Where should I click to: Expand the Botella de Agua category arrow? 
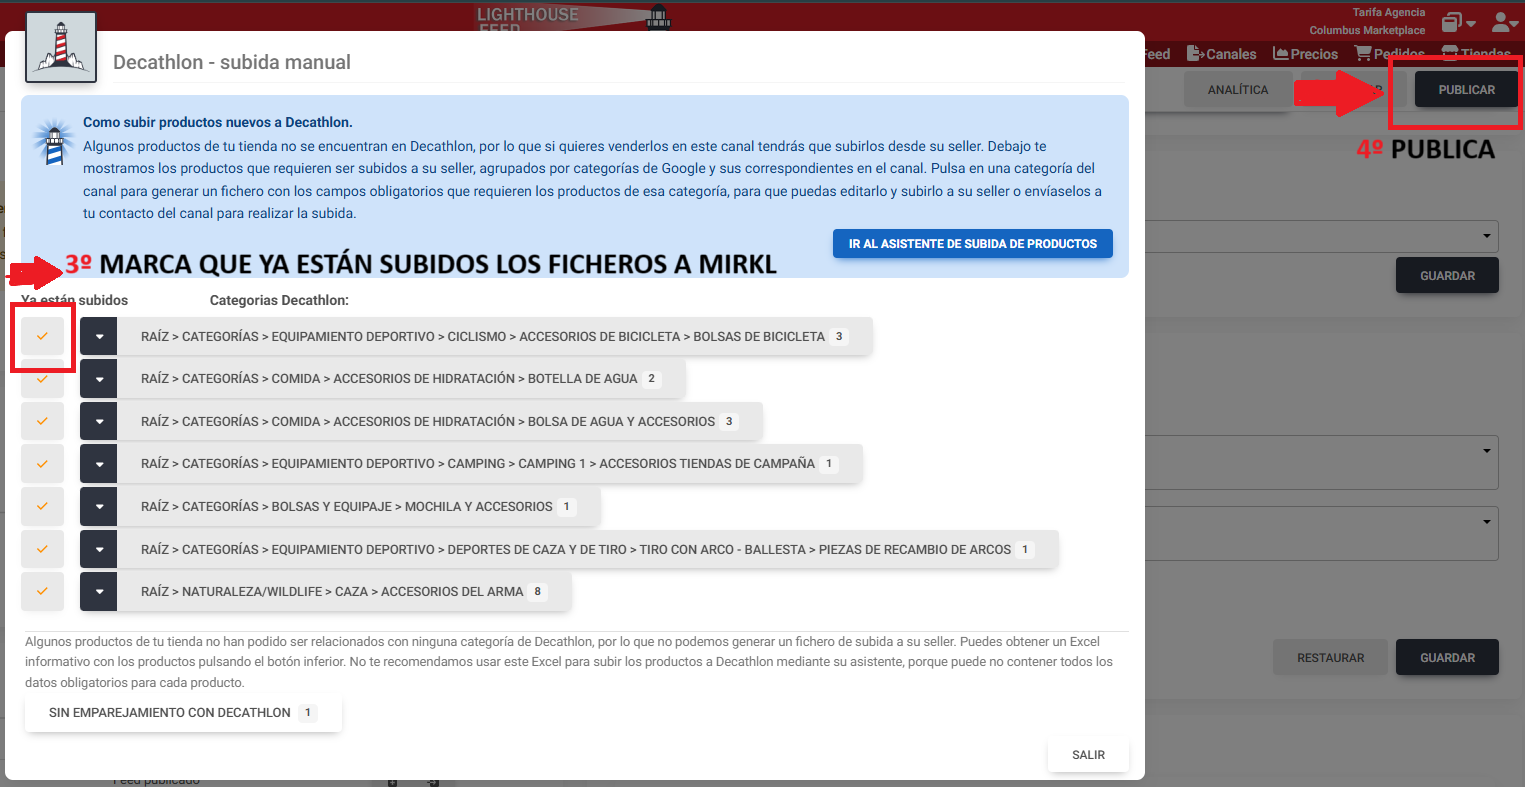tap(99, 379)
